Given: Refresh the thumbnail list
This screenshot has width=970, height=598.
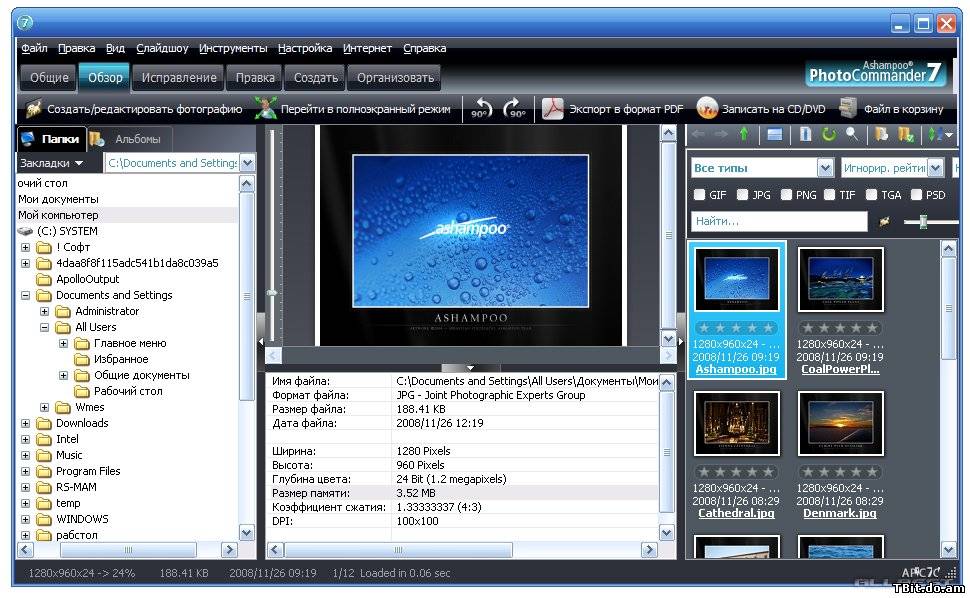Looking at the screenshot, I should (x=829, y=135).
